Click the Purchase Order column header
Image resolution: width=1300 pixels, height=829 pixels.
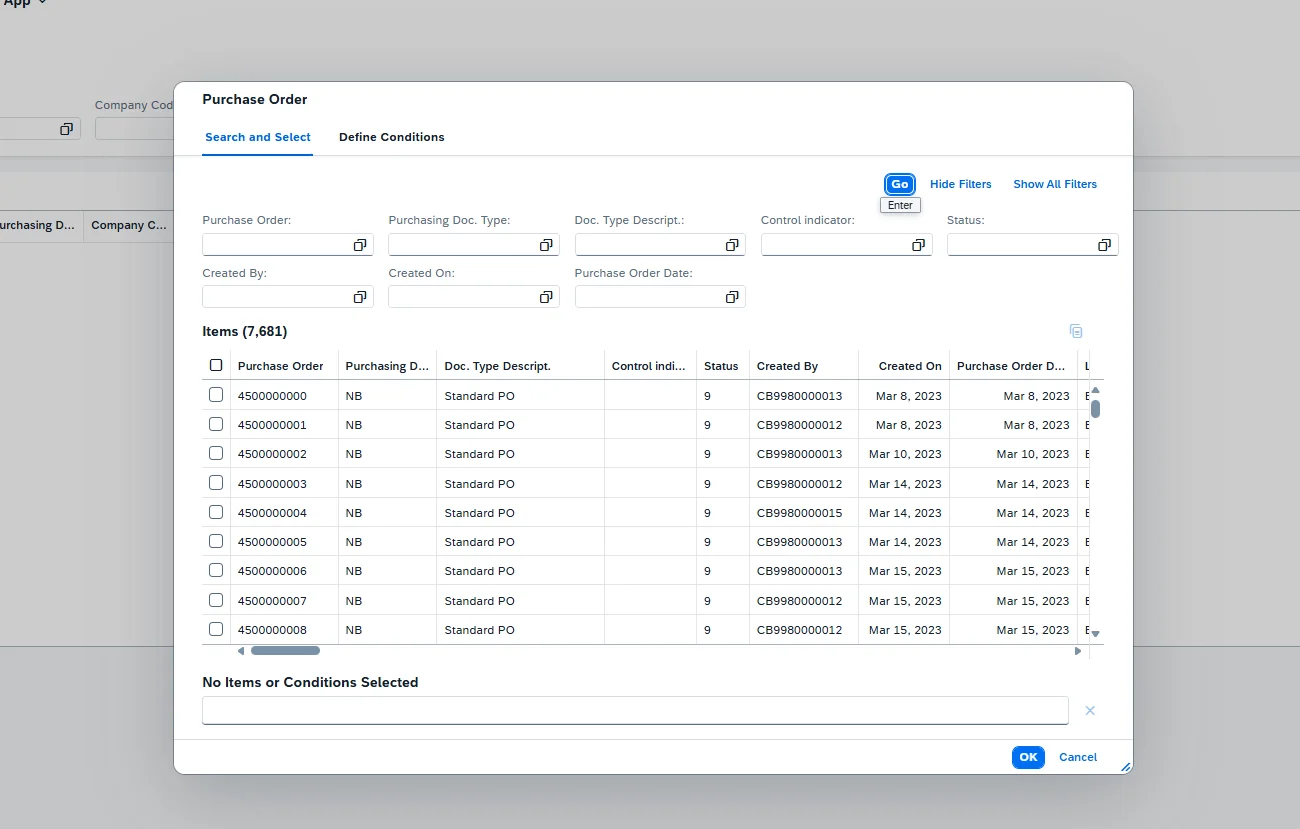point(284,365)
